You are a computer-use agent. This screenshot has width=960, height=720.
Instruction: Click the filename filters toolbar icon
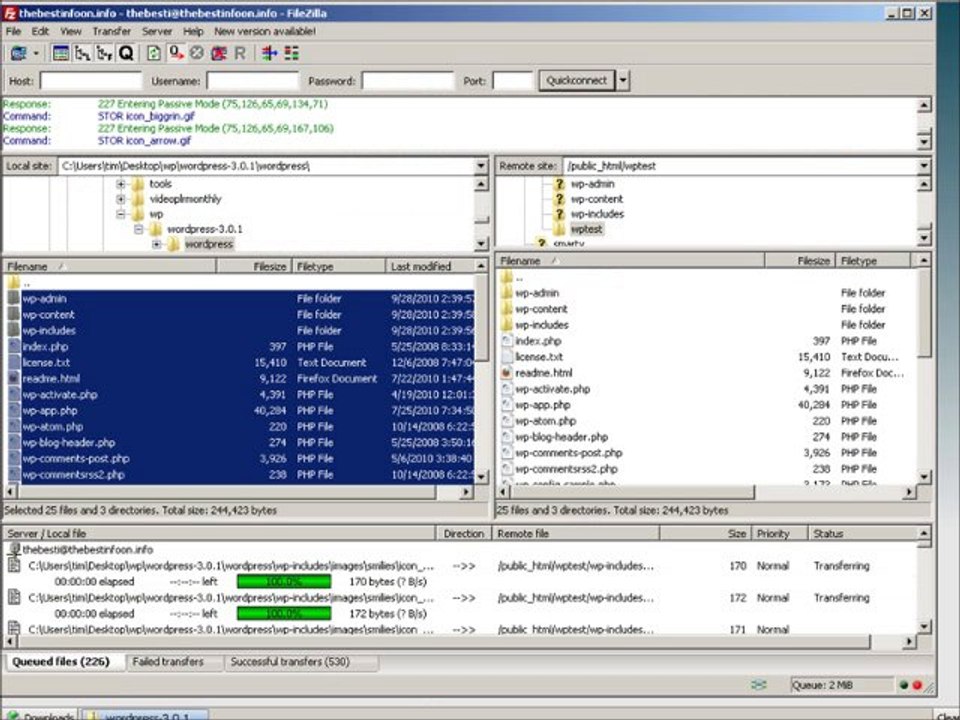291,53
